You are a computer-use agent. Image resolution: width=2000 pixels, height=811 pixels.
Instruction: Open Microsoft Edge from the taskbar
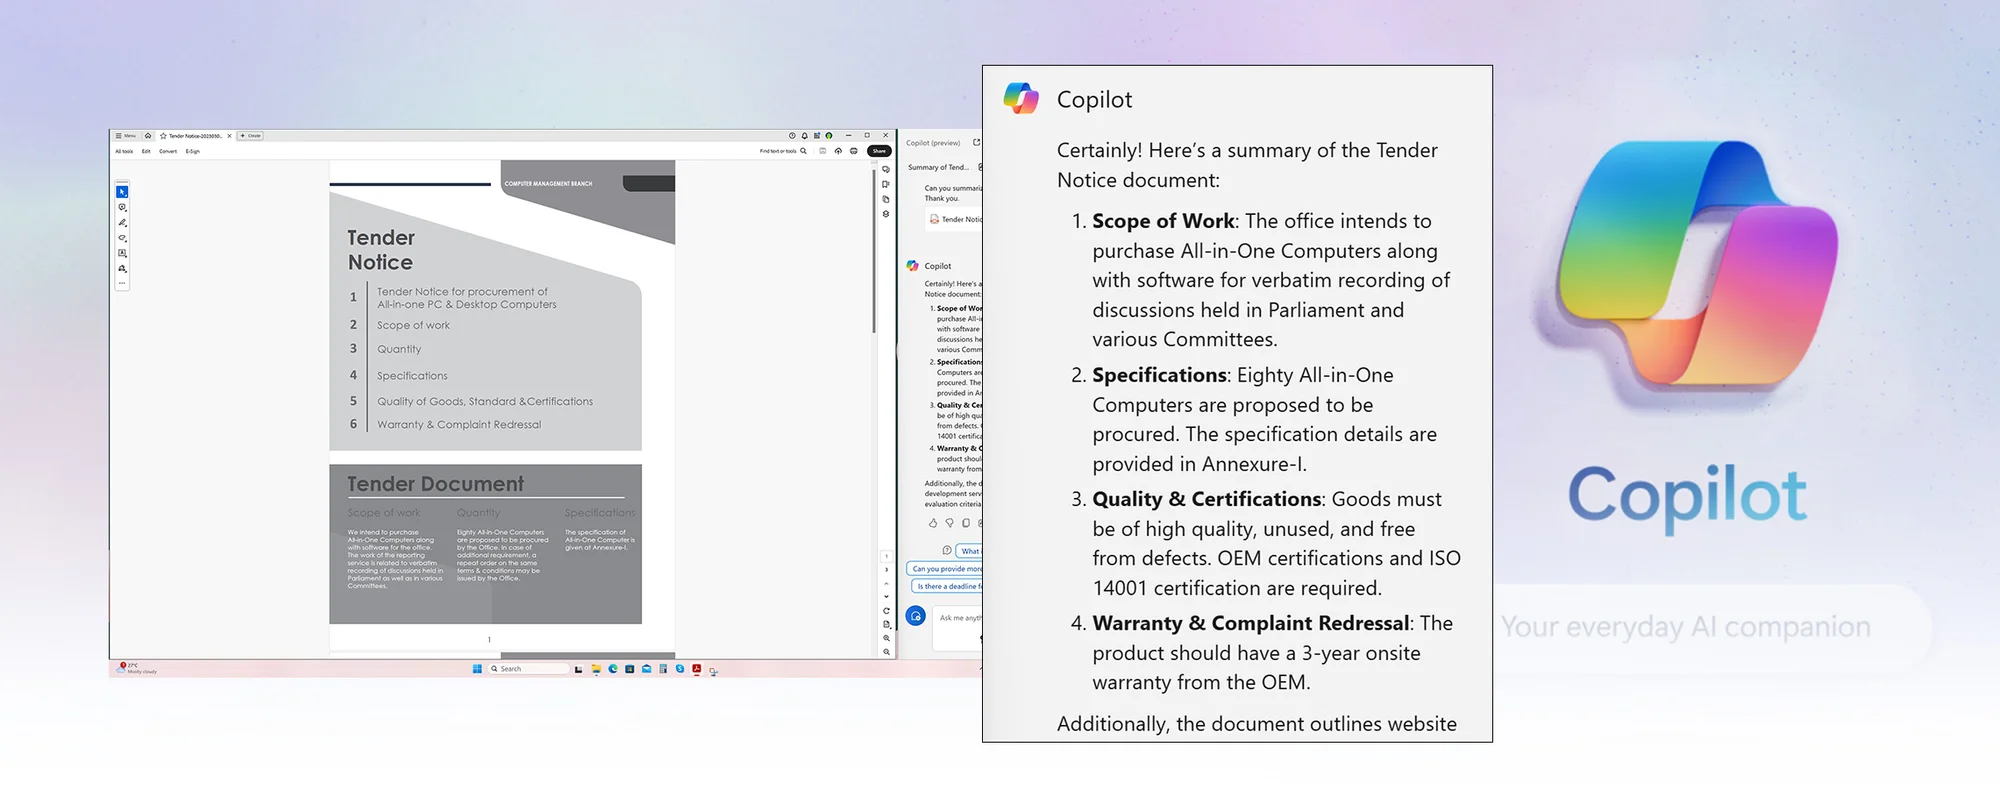click(613, 669)
